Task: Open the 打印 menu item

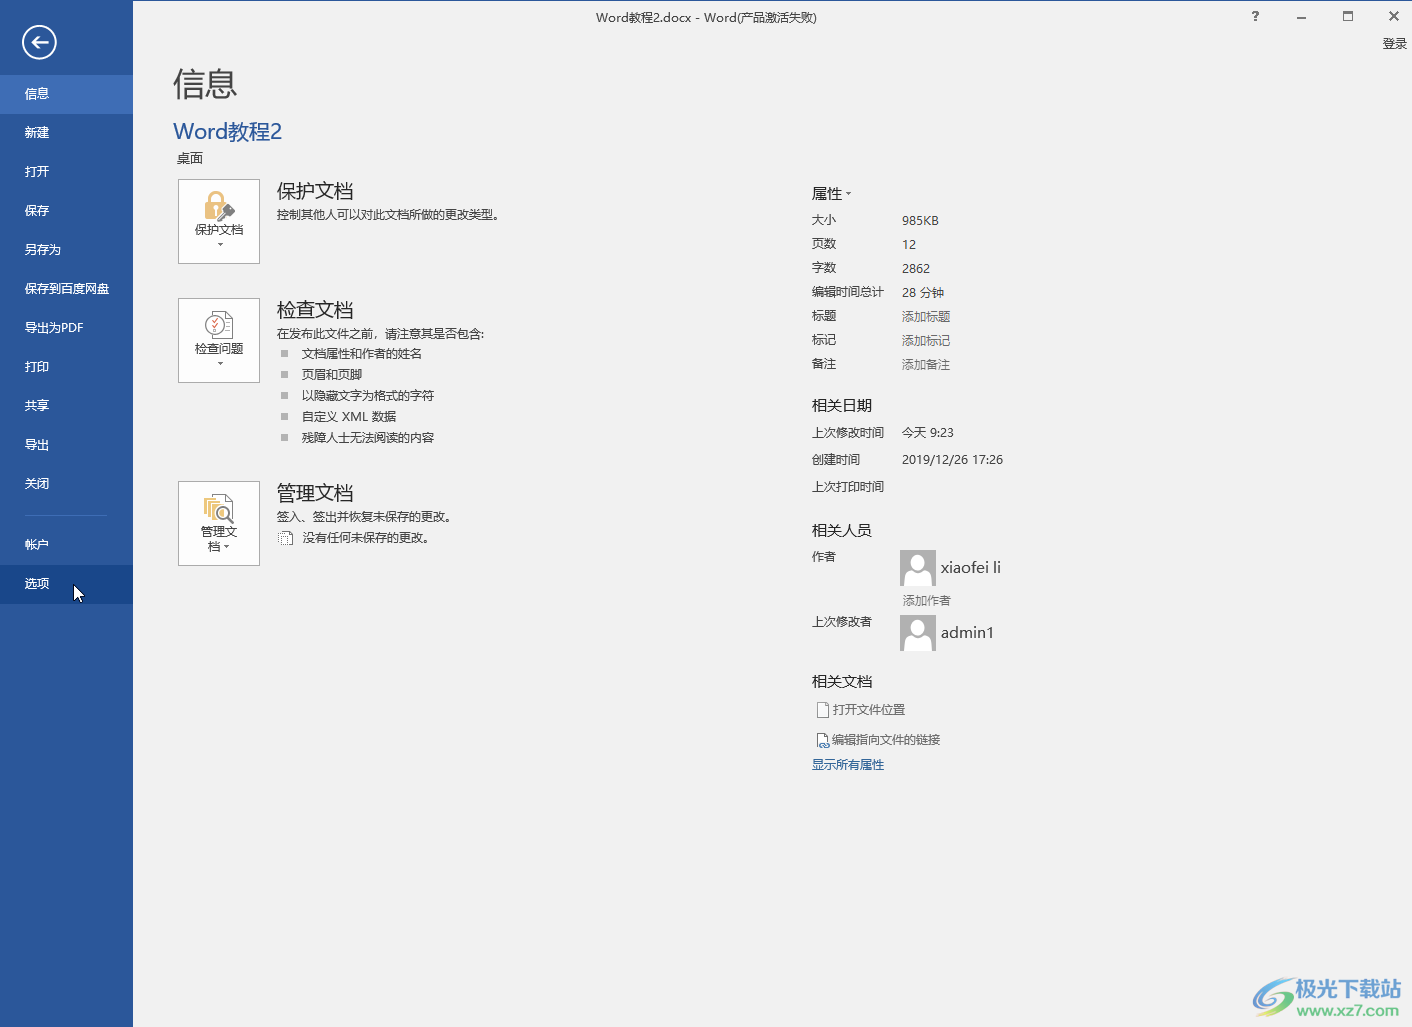Action: (x=66, y=367)
